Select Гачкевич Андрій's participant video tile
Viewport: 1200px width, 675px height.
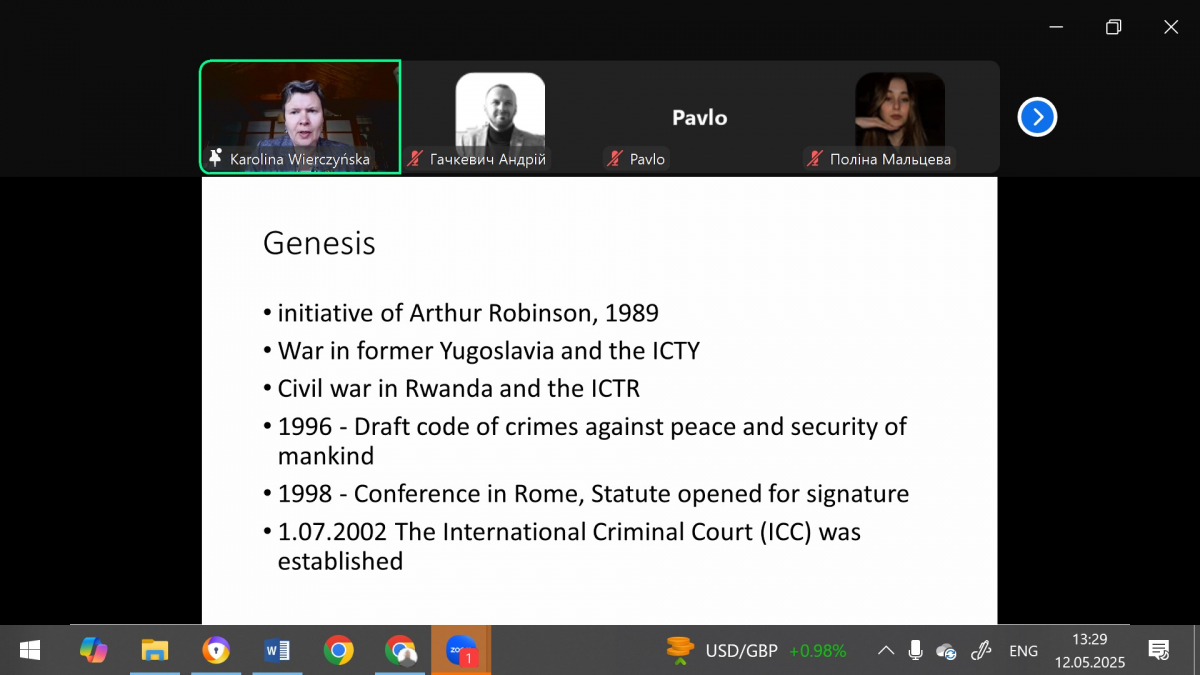point(500,115)
